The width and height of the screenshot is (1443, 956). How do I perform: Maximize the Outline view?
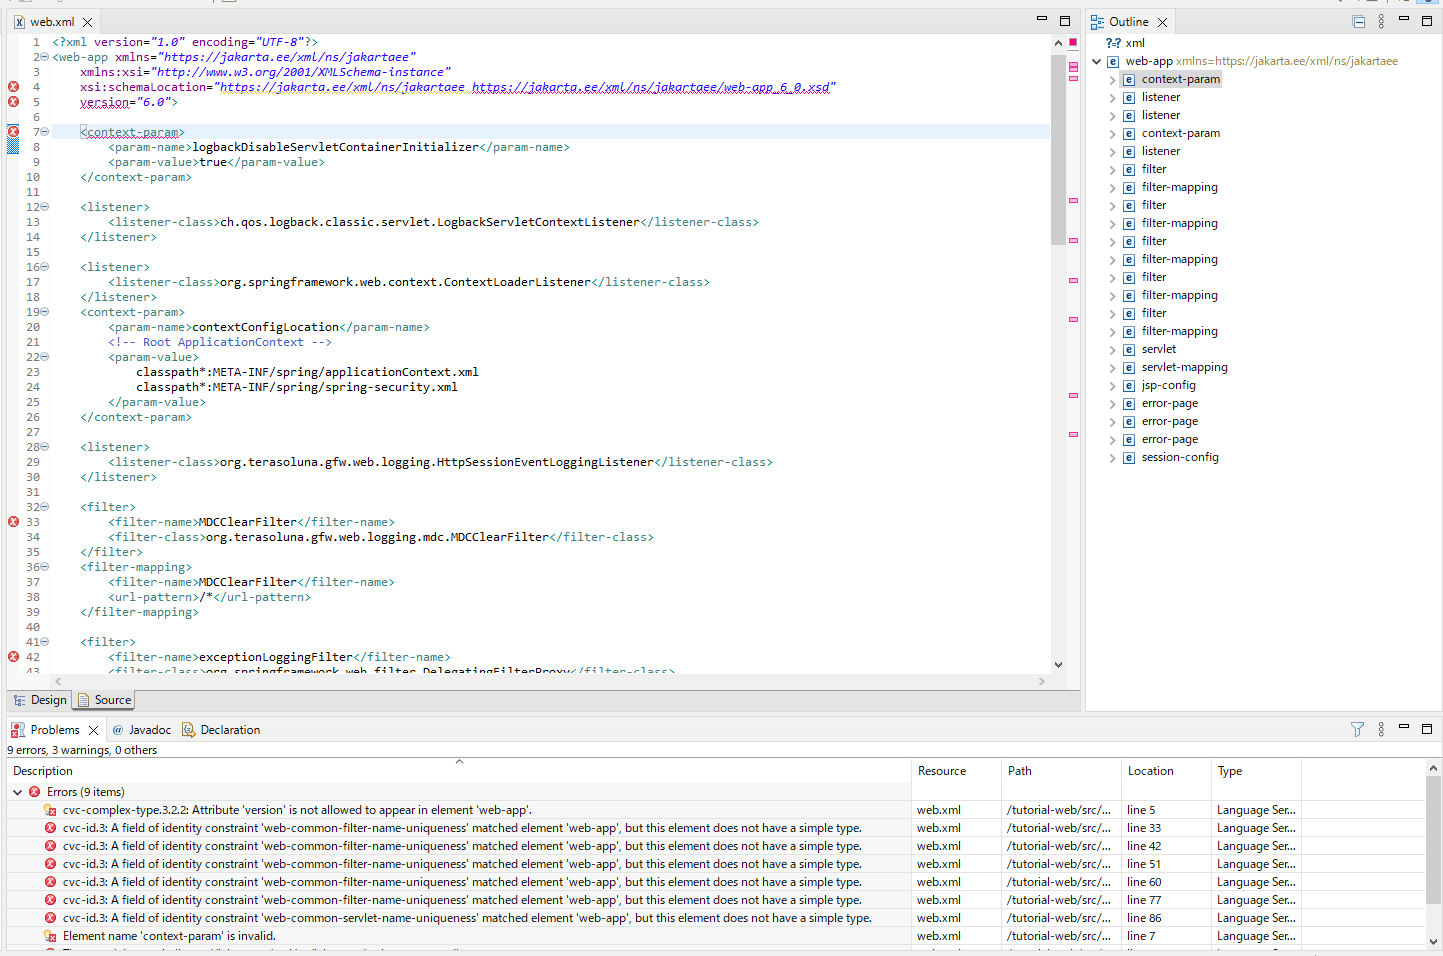tap(1427, 21)
